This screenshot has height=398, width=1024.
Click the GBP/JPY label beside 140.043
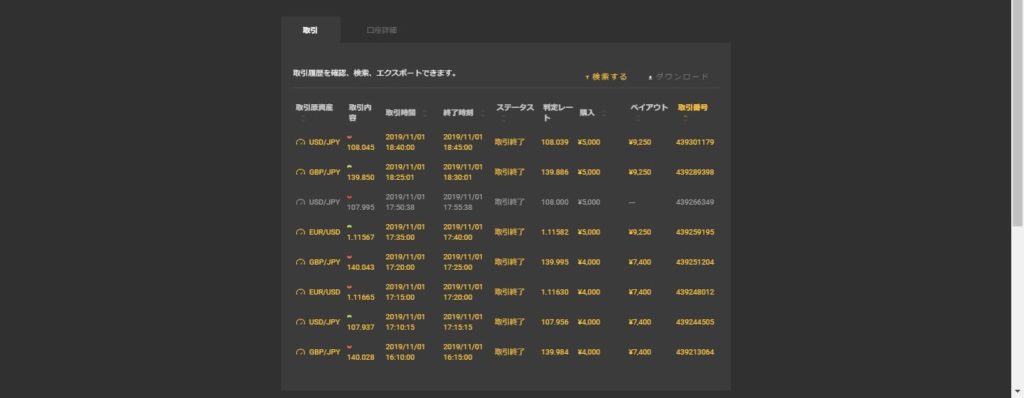coord(325,263)
